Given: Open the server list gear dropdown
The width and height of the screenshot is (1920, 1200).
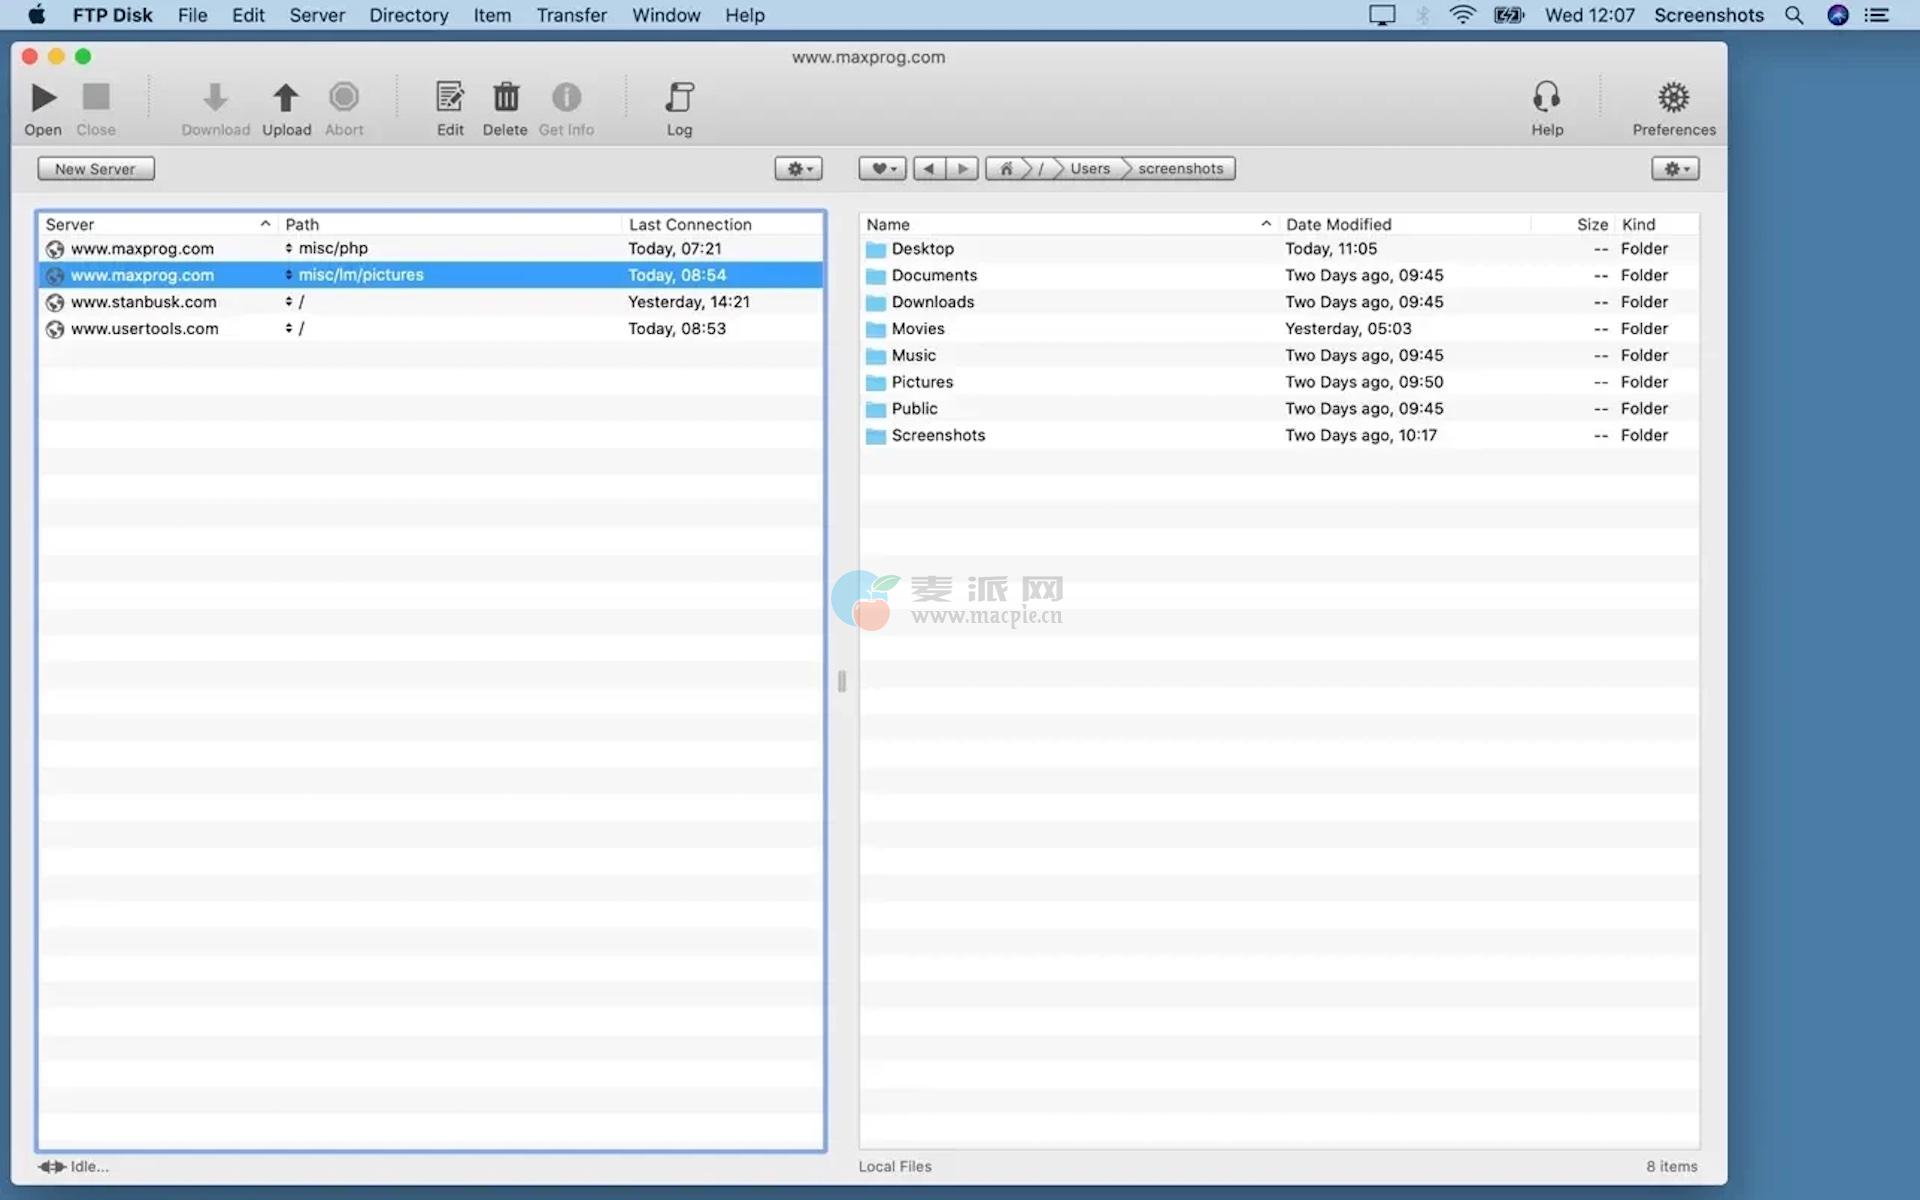Looking at the screenshot, I should tap(799, 169).
